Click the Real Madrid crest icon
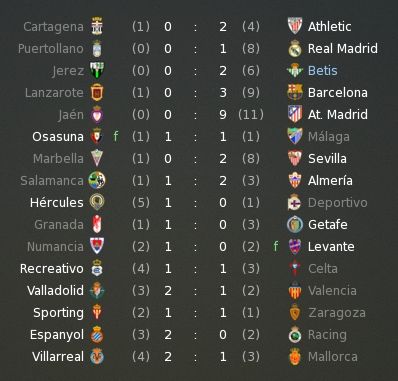This screenshot has height=381, width=398. [295, 48]
